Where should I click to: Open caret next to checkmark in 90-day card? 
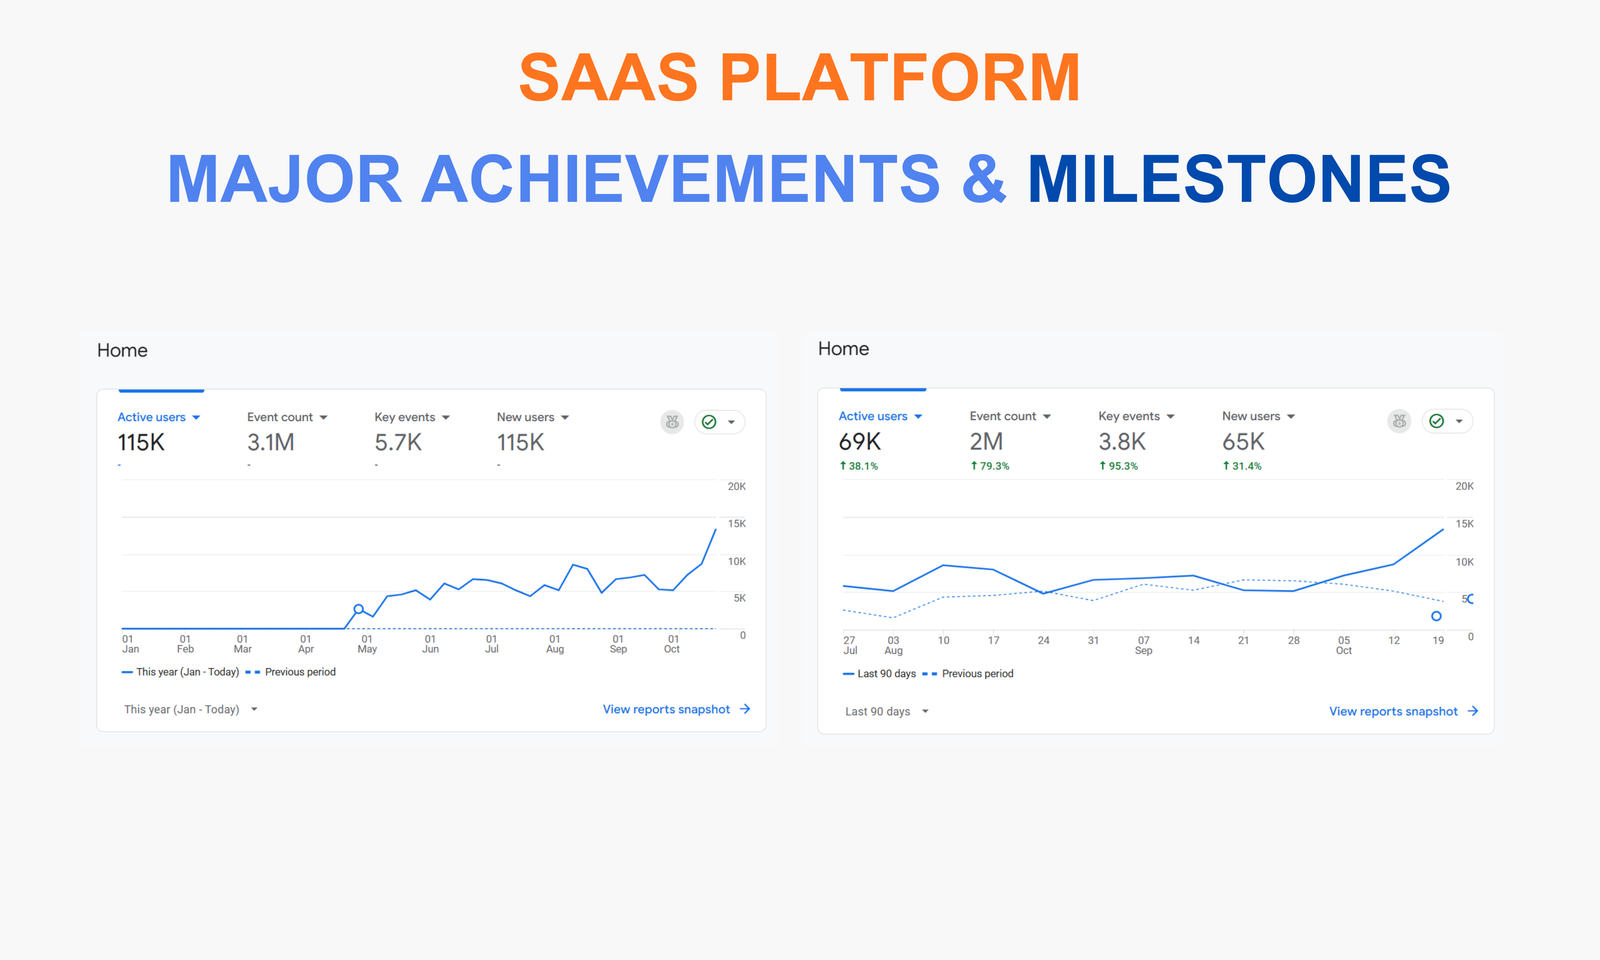click(1459, 421)
